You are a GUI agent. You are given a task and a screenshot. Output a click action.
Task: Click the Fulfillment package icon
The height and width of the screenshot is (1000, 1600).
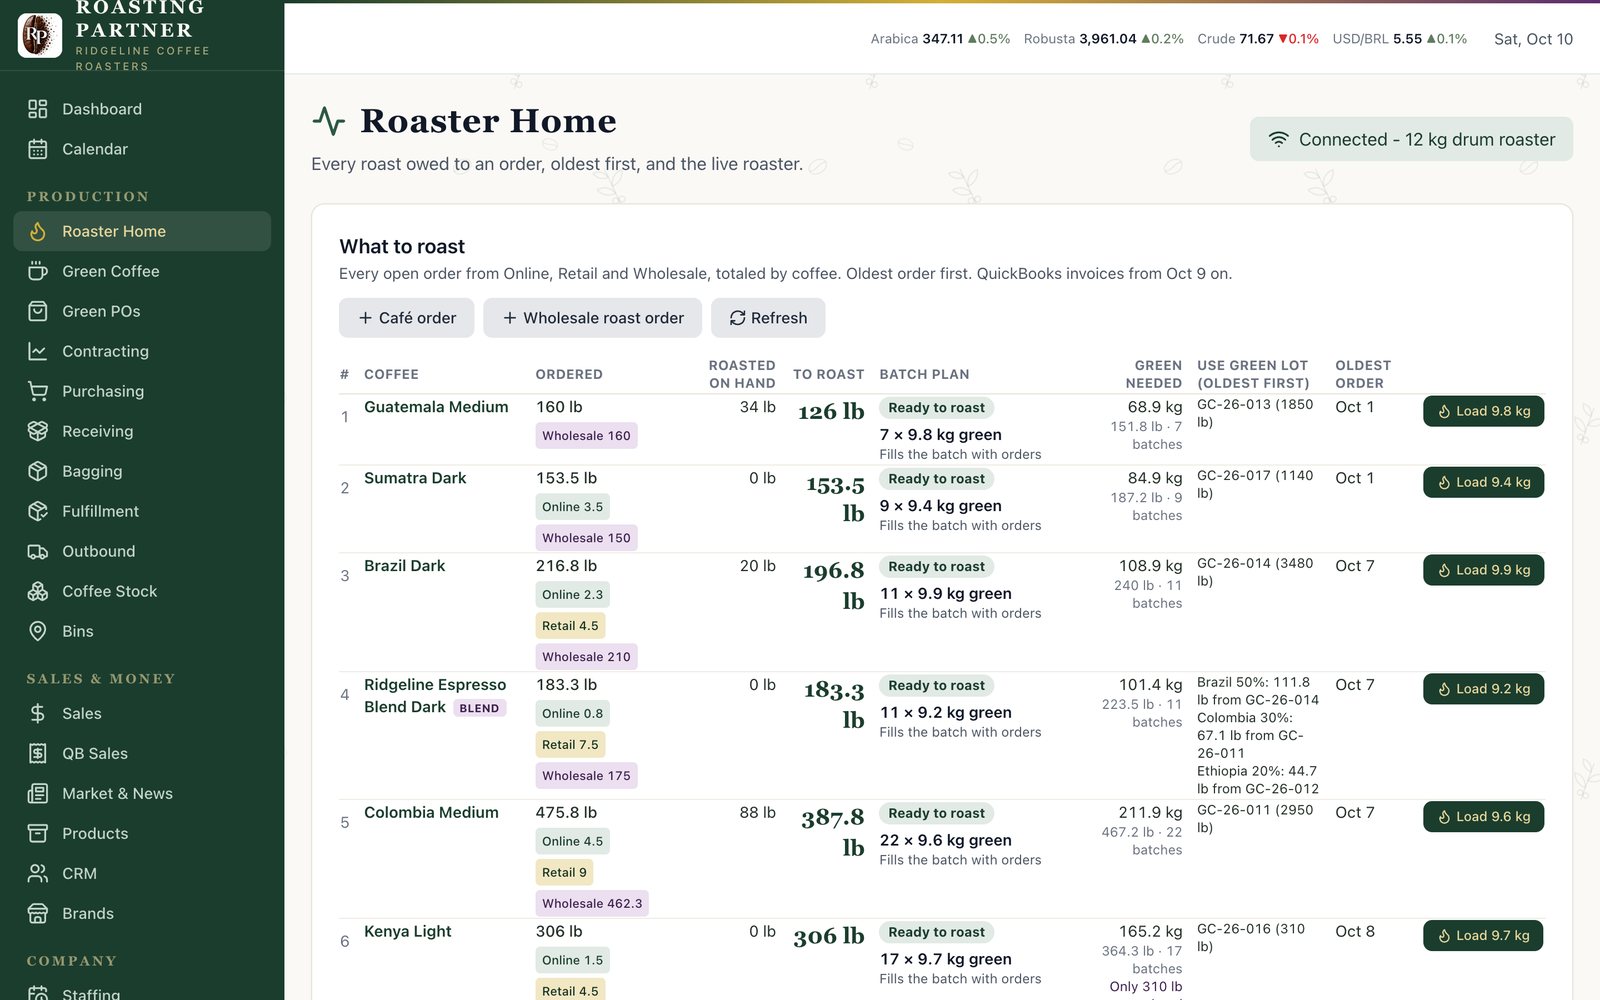[38, 511]
